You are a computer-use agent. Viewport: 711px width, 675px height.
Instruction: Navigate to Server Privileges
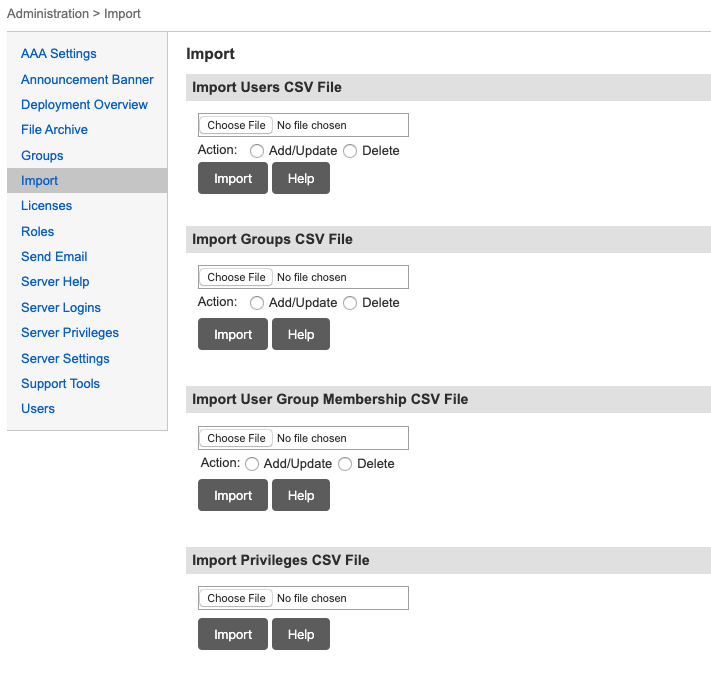click(70, 333)
